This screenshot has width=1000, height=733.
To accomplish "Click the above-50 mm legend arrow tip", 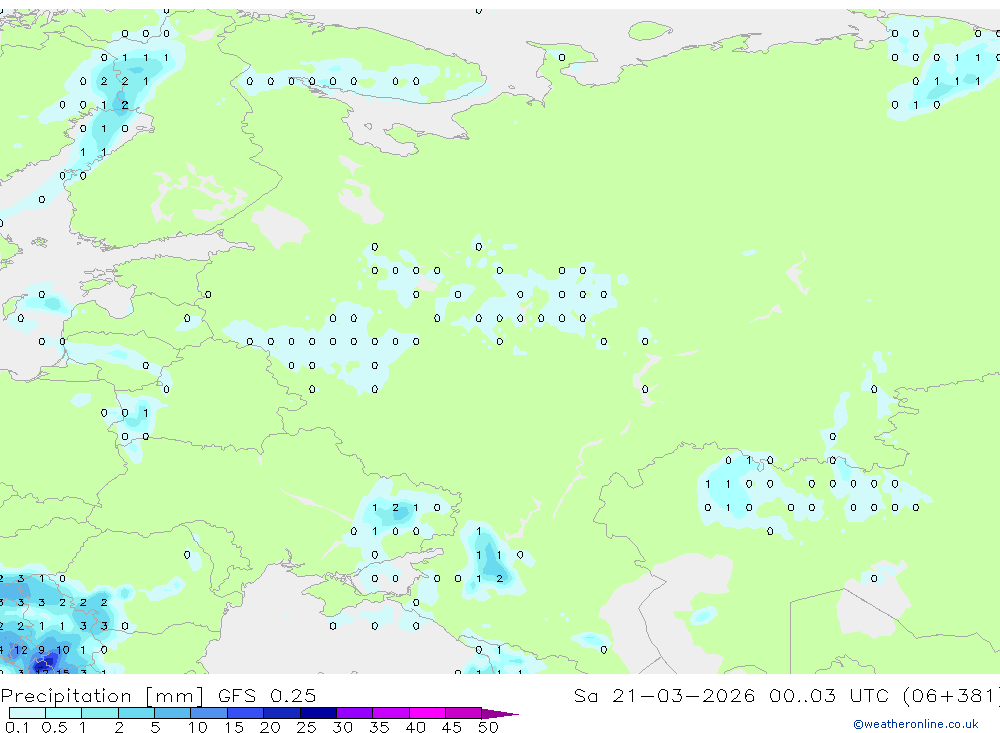I will click(x=501, y=714).
